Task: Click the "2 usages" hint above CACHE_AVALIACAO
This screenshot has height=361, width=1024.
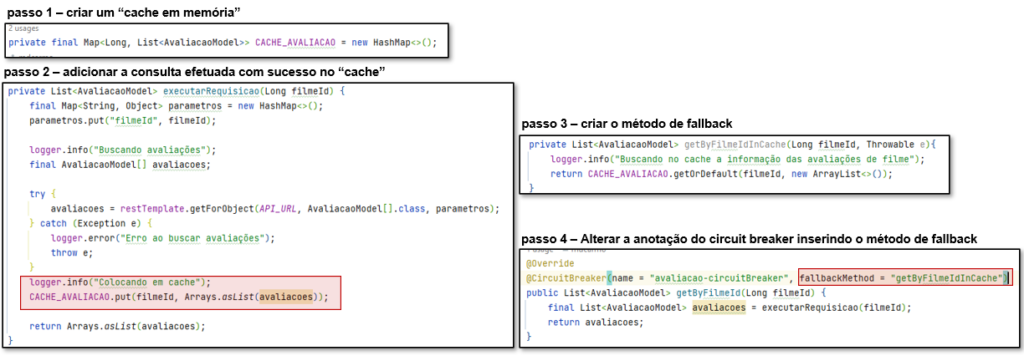Action: coord(24,29)
